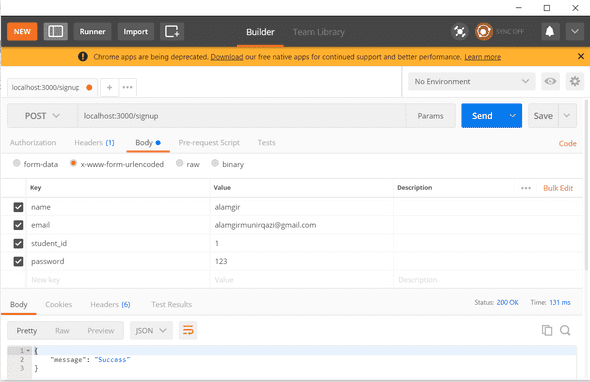Click the NEW button
This screenshot has height=382, width=590.
click(22, 31)
